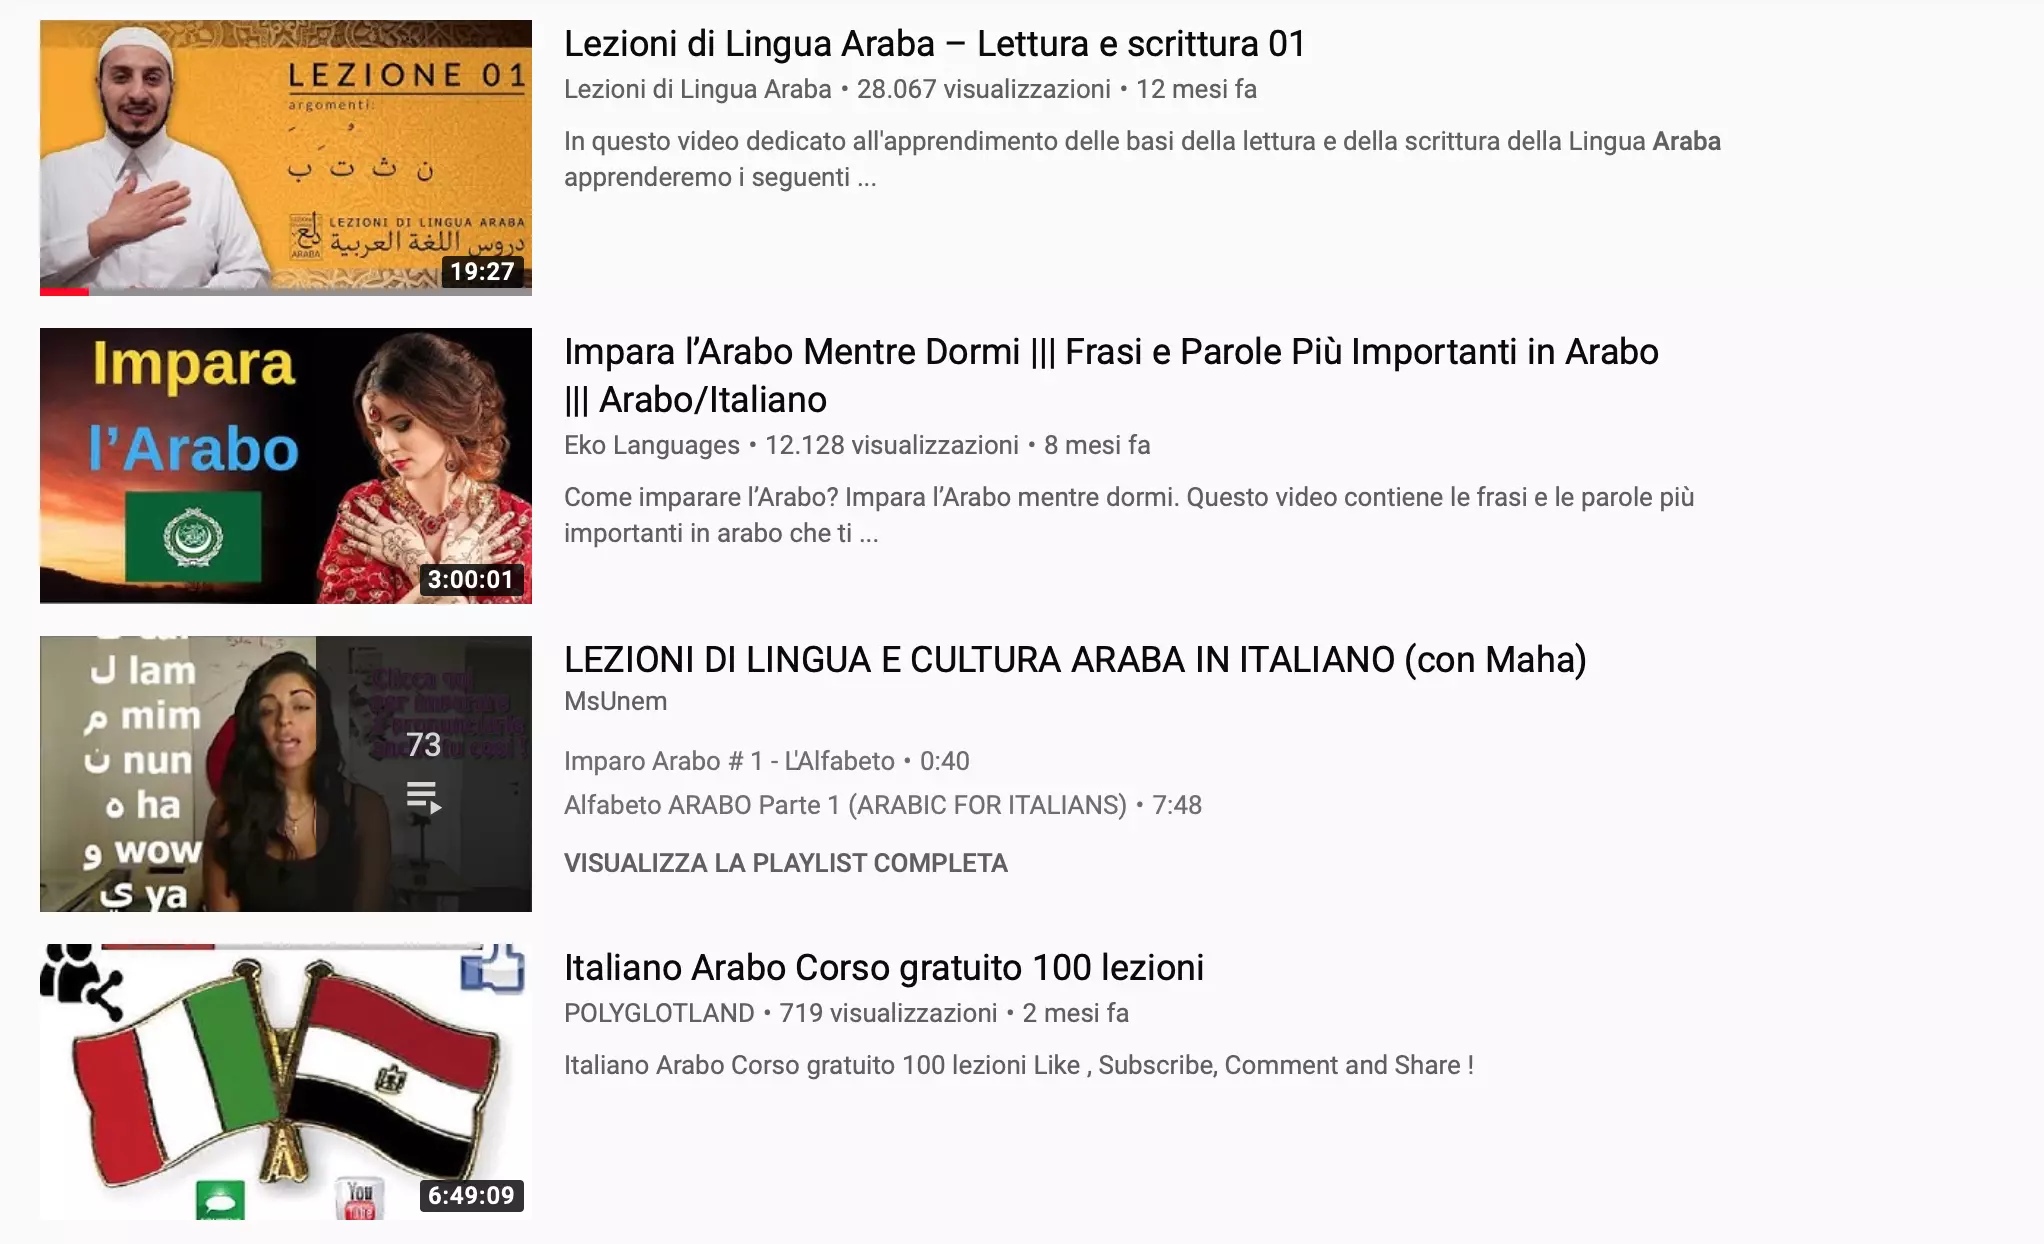Click the 3:00:01 duration badge

pos(471,579)
